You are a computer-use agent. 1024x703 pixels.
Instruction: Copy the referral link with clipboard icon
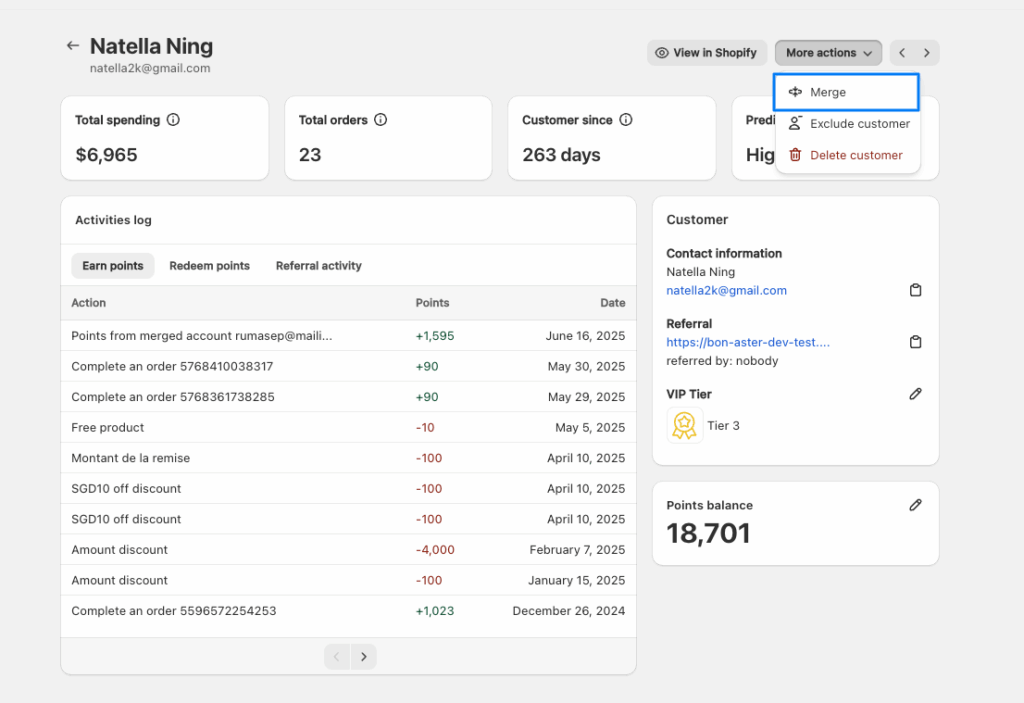(915, 342)
